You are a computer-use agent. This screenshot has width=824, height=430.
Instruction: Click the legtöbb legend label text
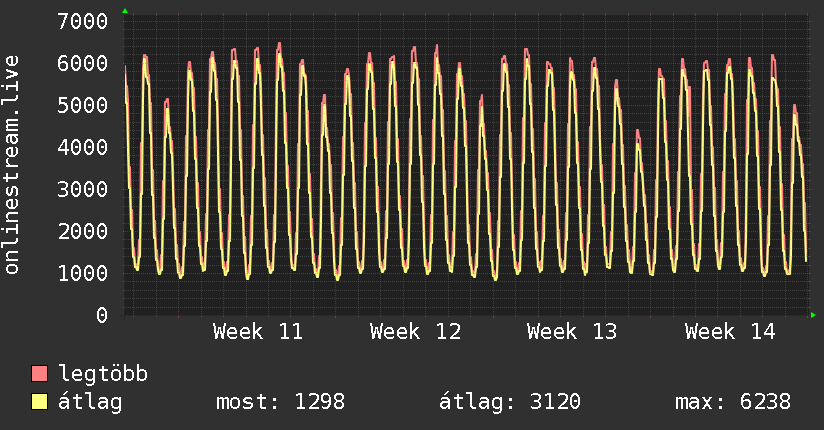104,374
